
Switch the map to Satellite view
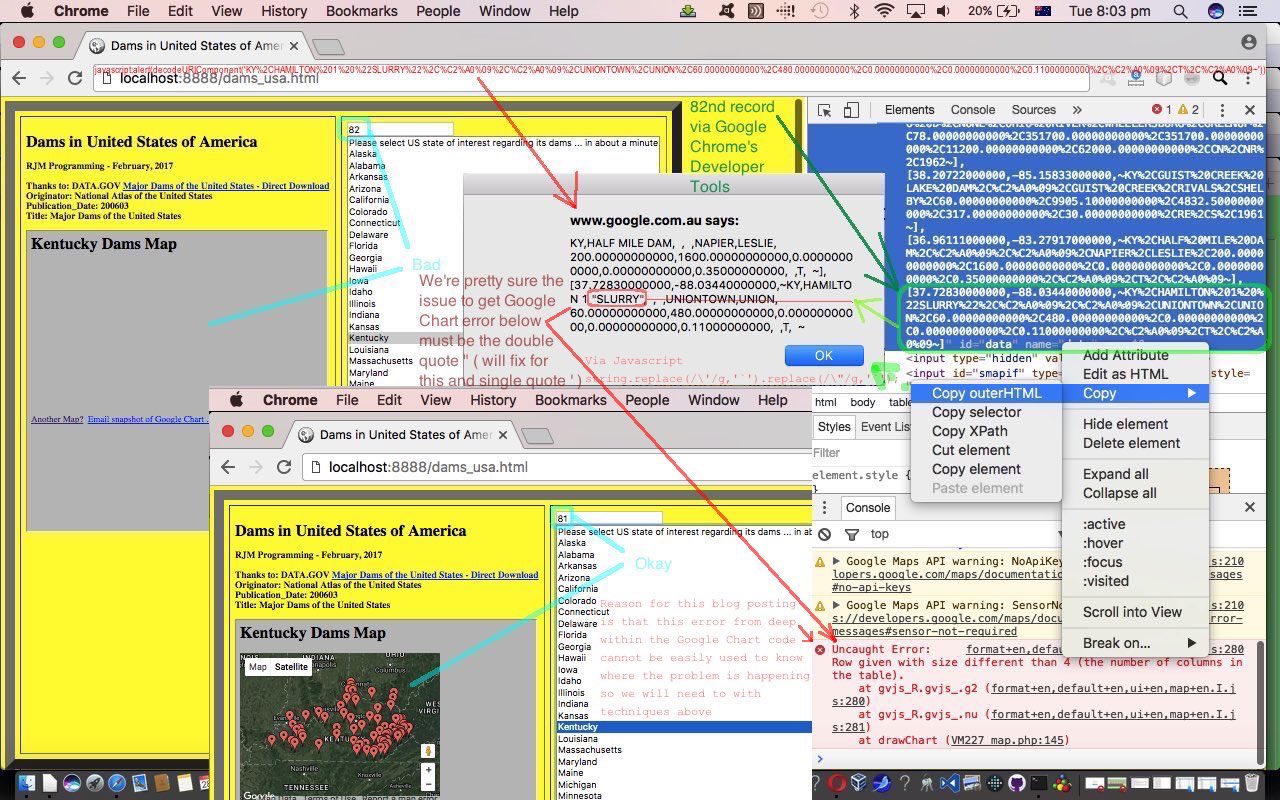point(291,667)
